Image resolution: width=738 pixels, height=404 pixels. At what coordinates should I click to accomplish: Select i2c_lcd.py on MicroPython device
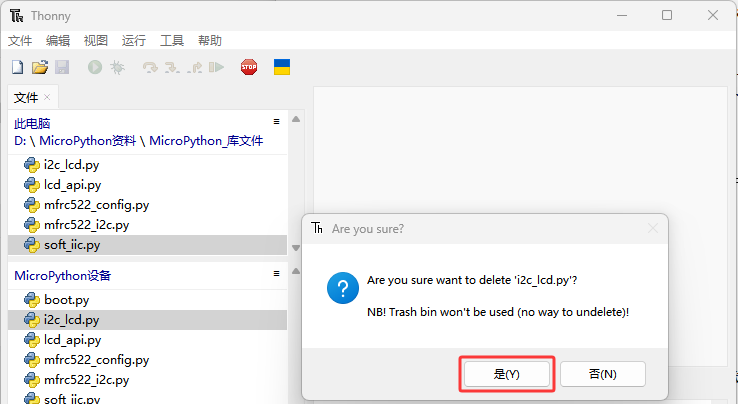pos(147,320)
